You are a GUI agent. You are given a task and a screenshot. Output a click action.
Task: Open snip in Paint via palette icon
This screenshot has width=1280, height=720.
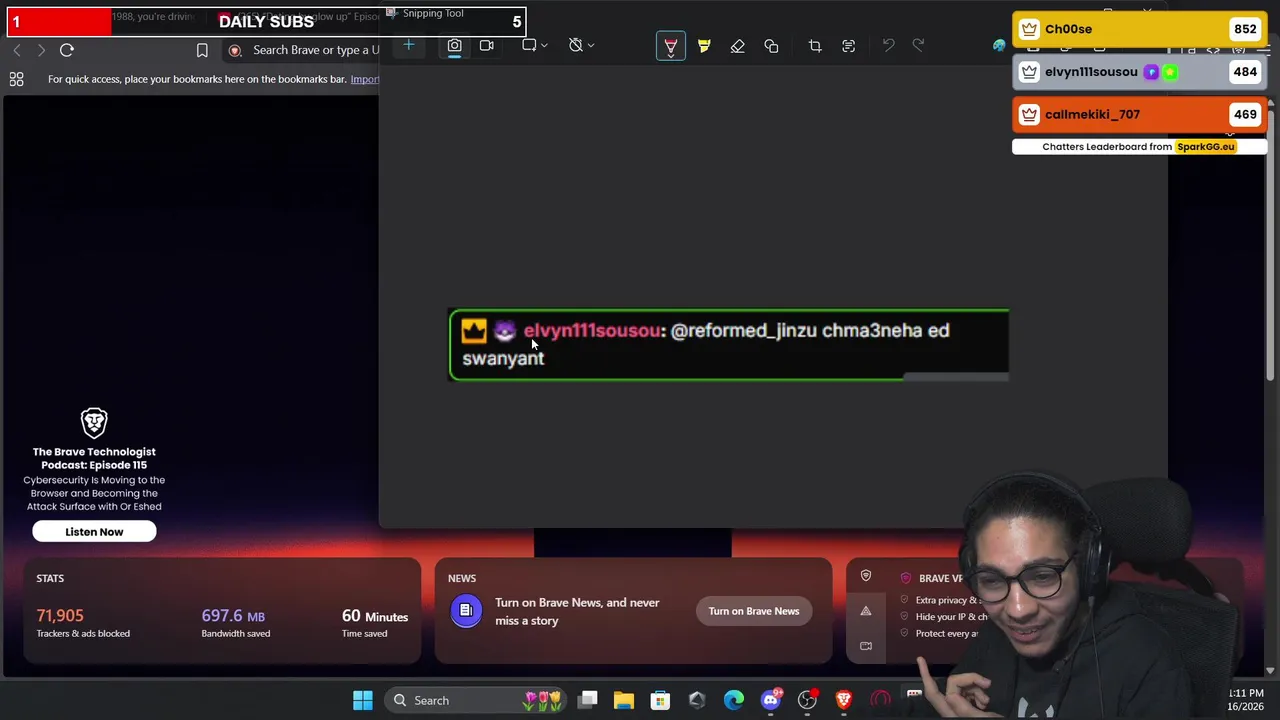point(999,45)
